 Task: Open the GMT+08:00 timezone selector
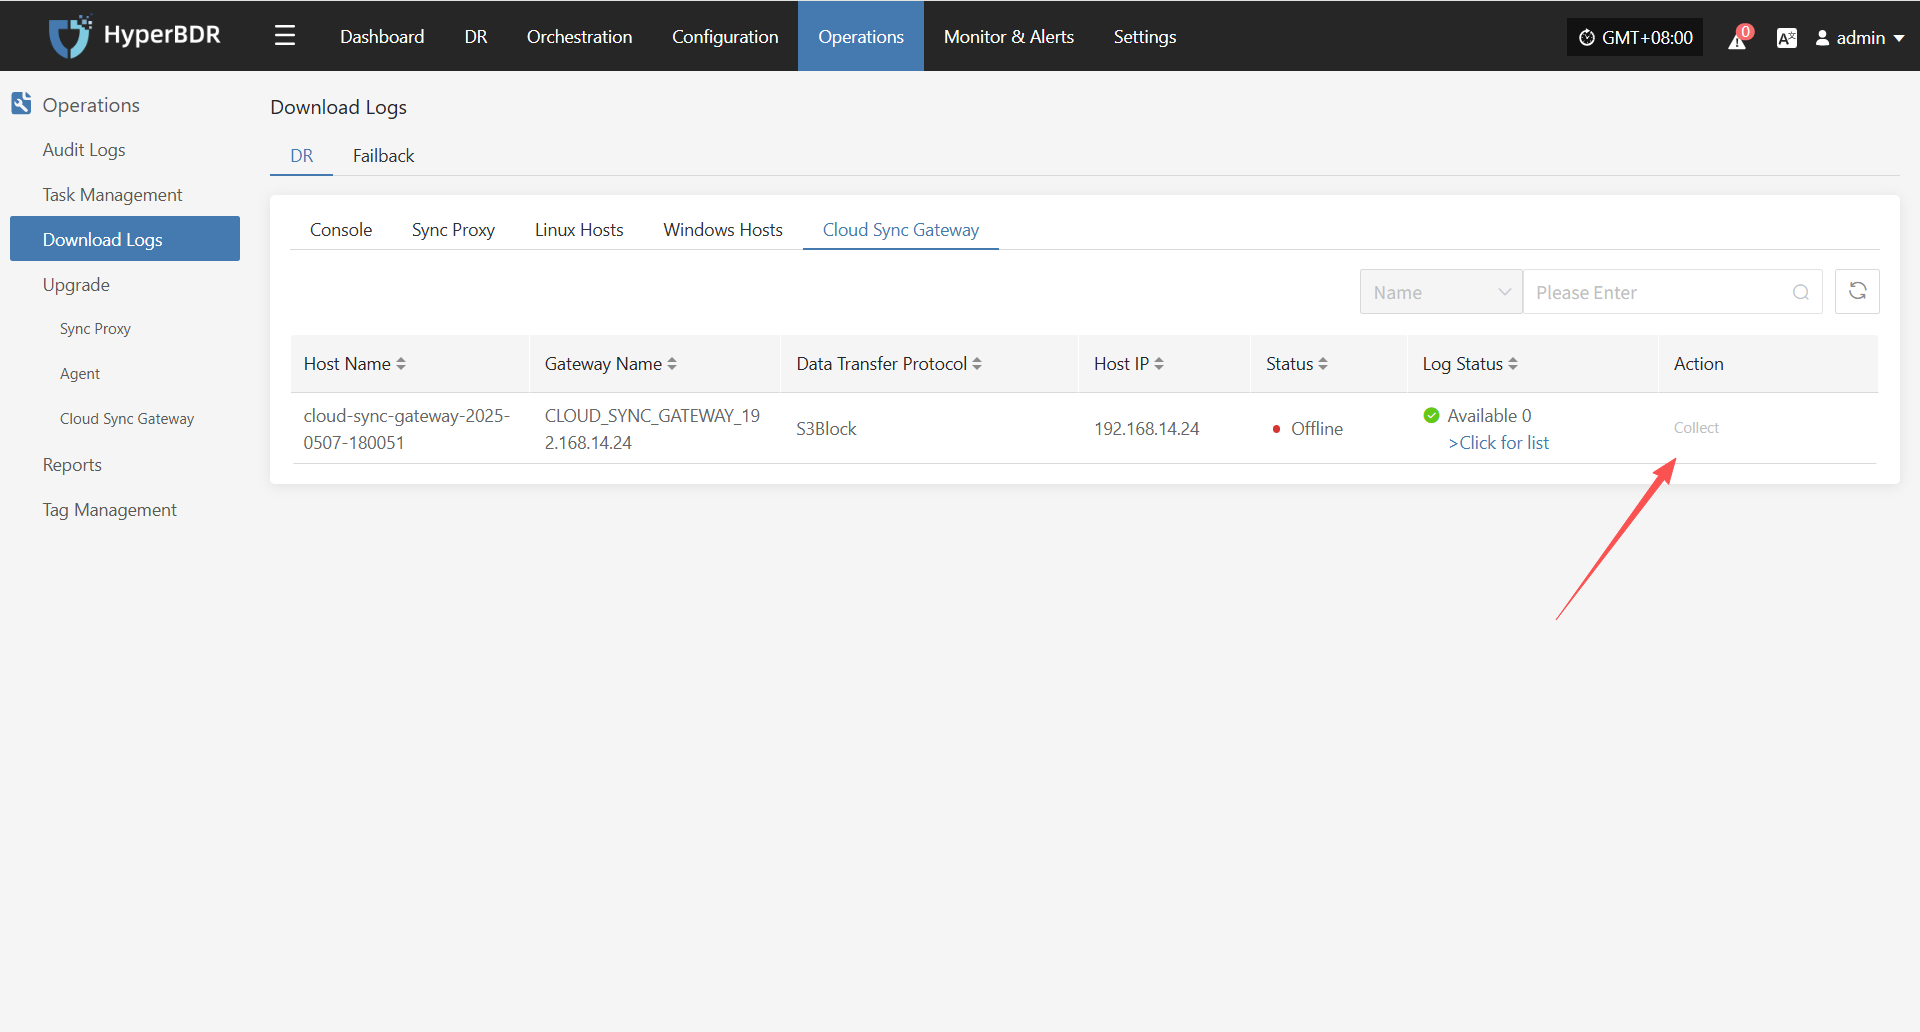pyautogui.click(x=1635, y=37)
